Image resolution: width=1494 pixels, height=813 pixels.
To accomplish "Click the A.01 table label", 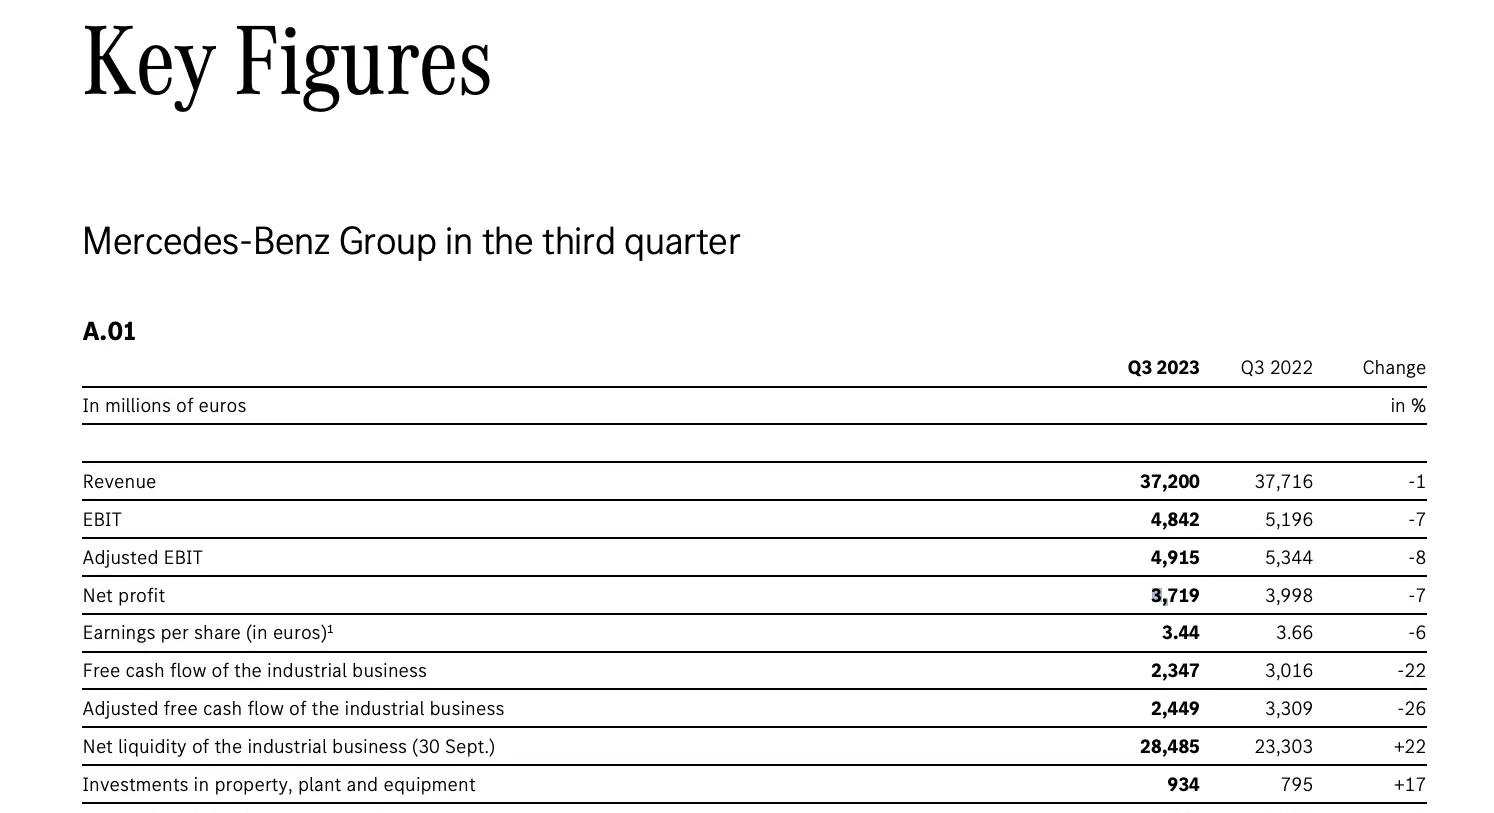I will coord(109,332).
